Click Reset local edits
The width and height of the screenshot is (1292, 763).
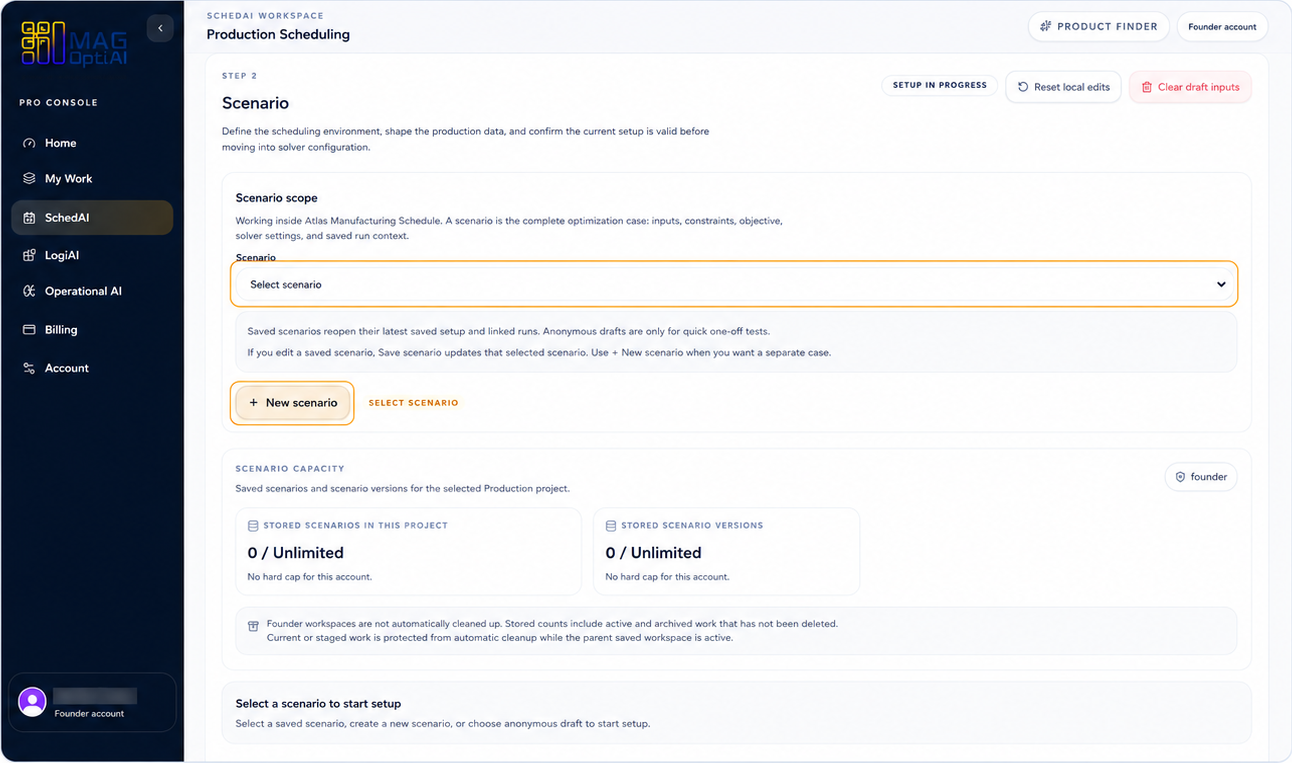pyautogui.click(x=1063, y=87)
